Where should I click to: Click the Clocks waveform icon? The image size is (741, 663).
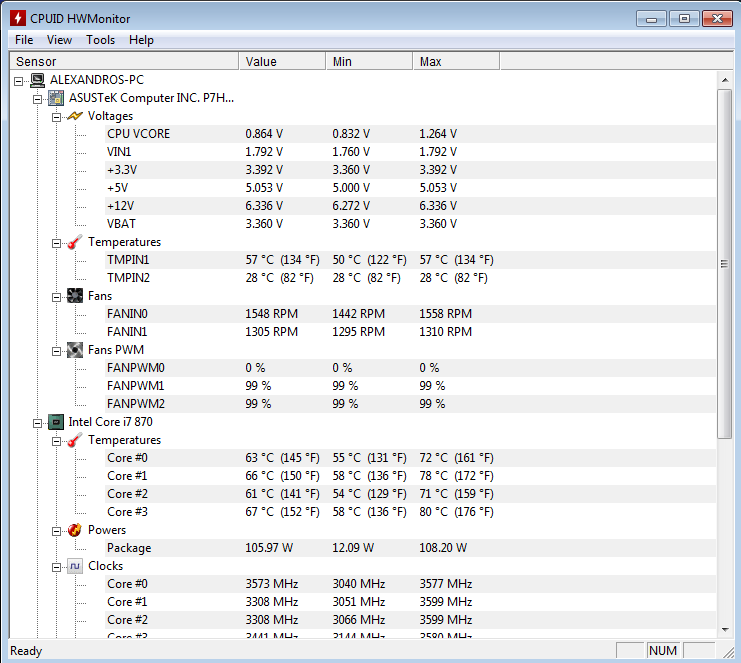coord(75,566)
